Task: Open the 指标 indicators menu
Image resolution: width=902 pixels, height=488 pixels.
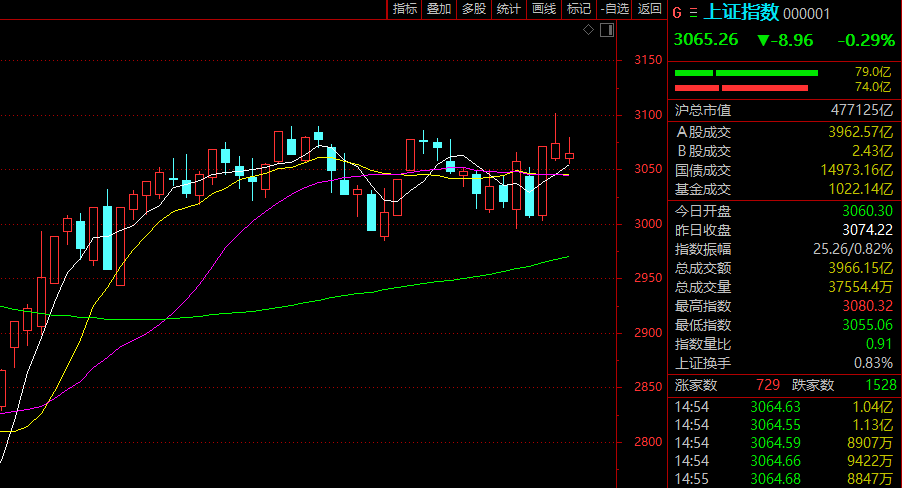Action: (405, 9)
